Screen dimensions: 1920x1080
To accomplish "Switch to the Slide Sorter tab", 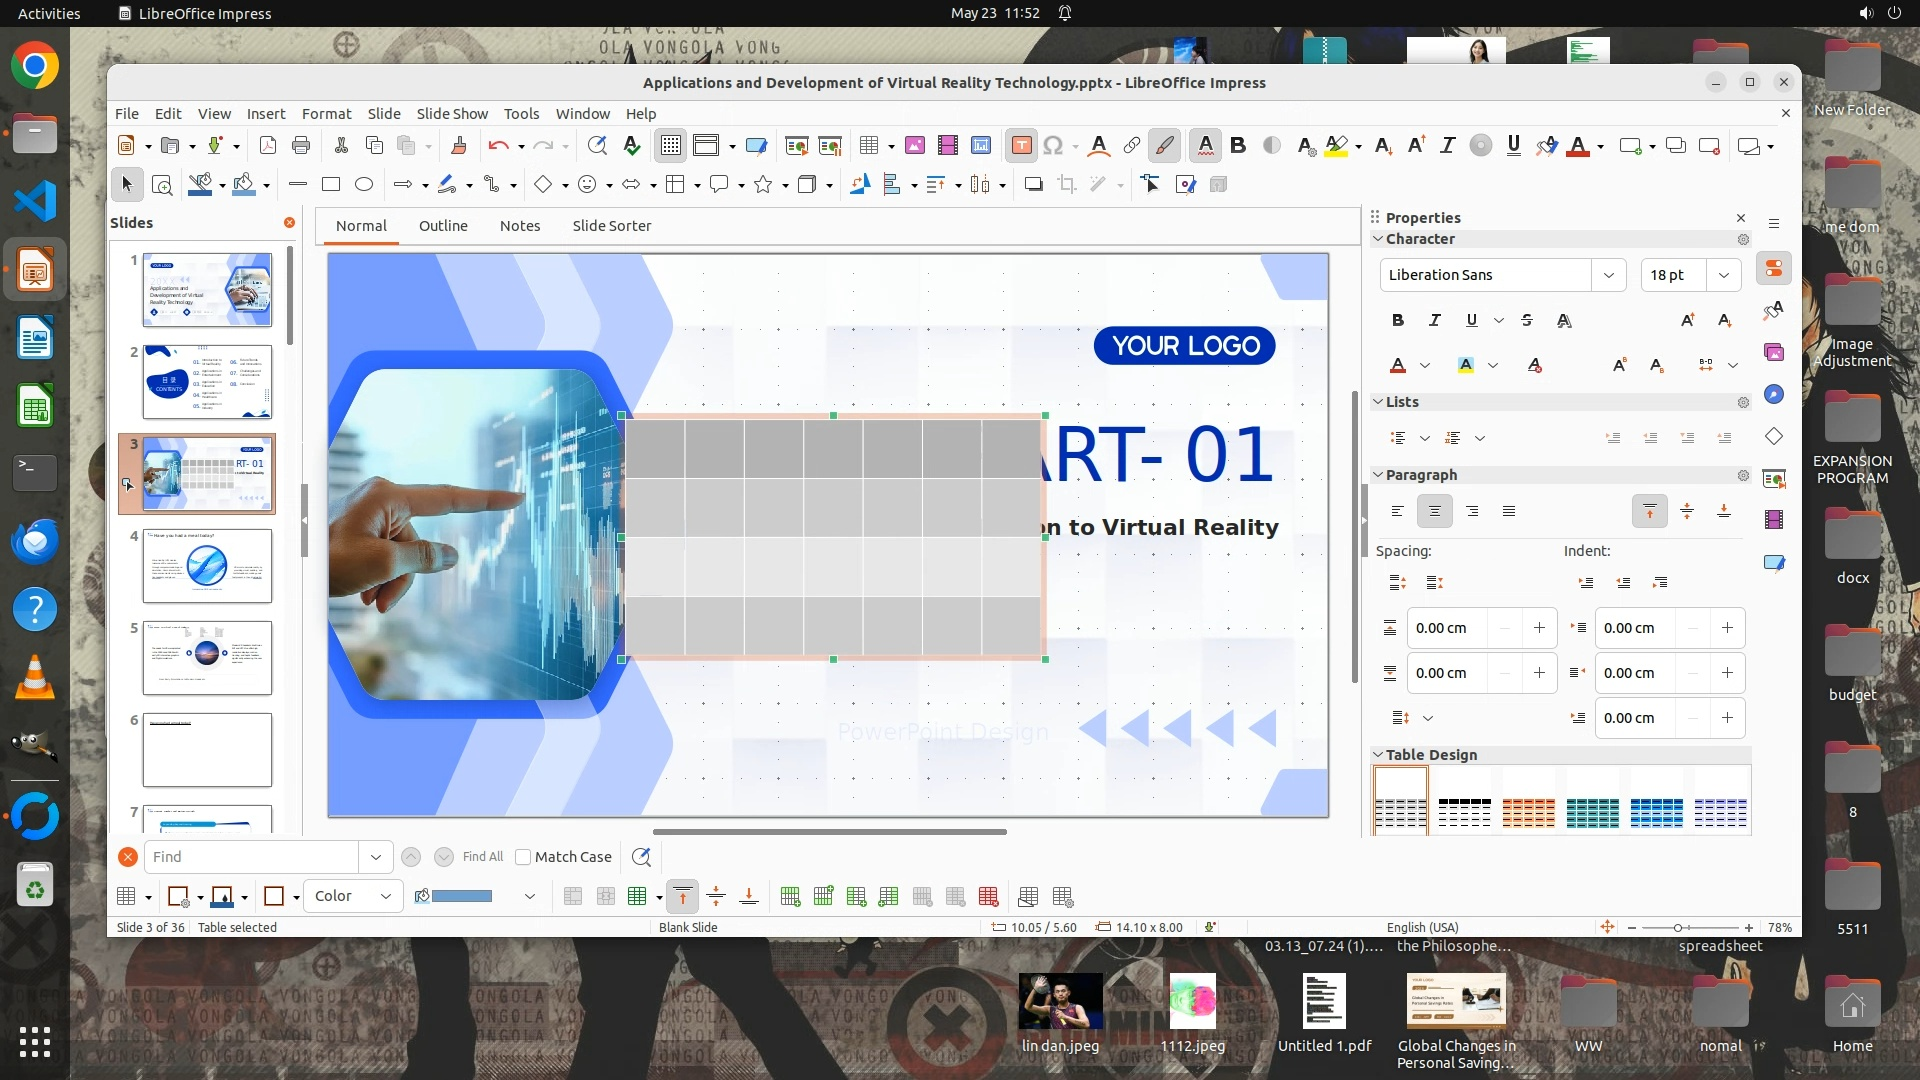I will tap(611, 226).
